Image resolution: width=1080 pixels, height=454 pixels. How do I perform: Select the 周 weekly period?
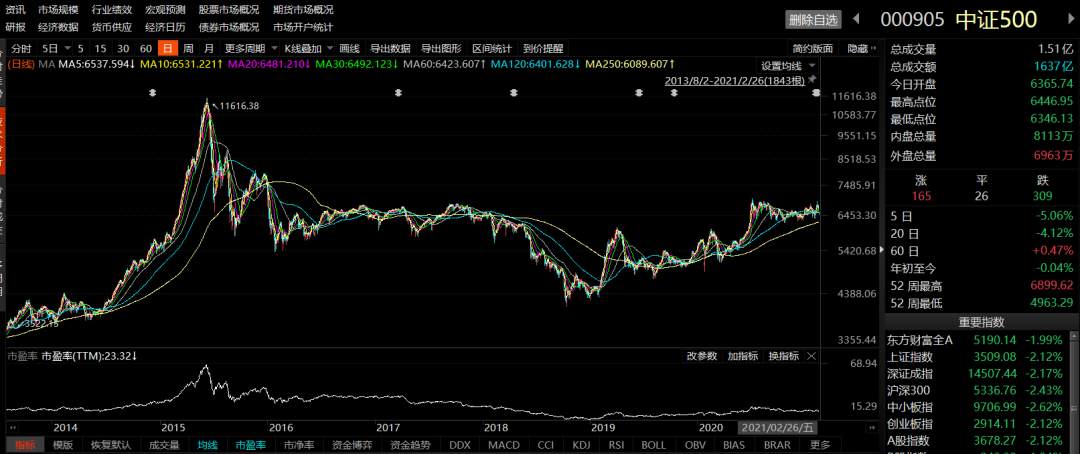click(x=188, y=49)
